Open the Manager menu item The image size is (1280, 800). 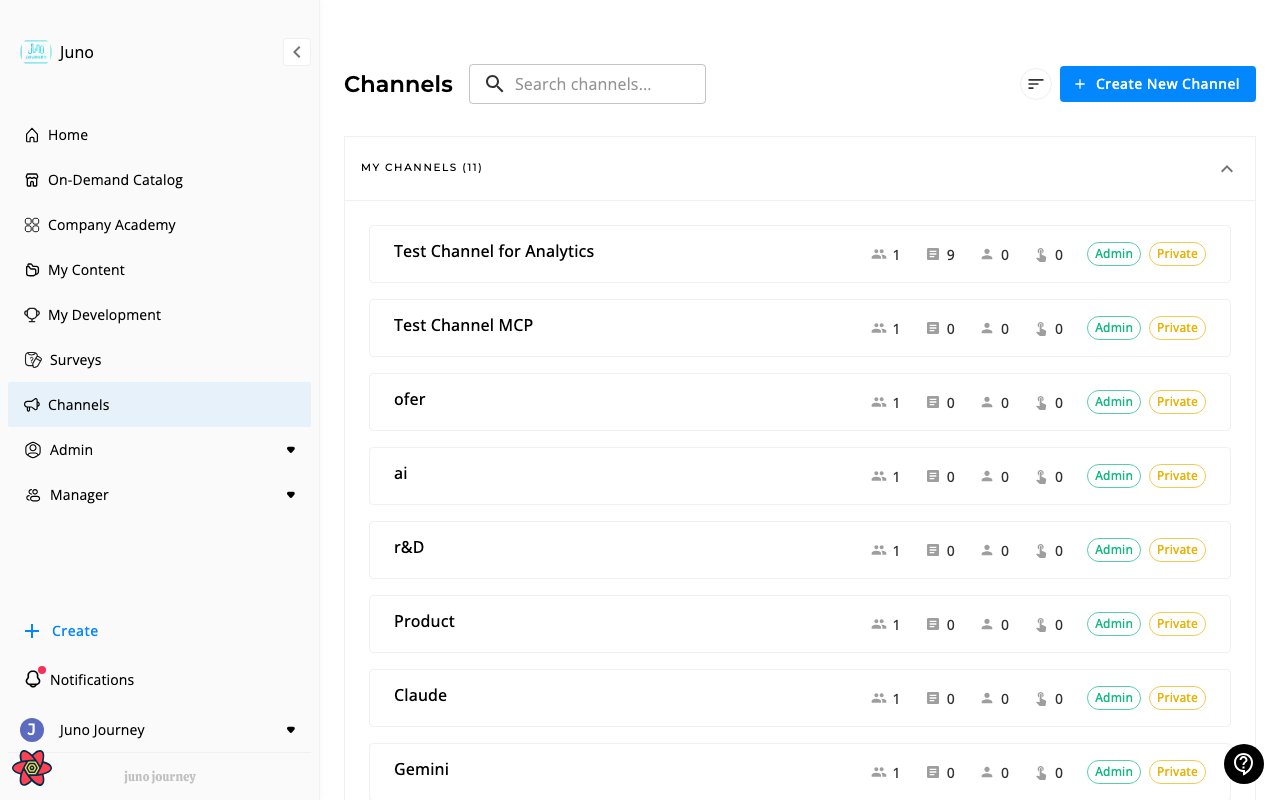(x=159, y=495)
